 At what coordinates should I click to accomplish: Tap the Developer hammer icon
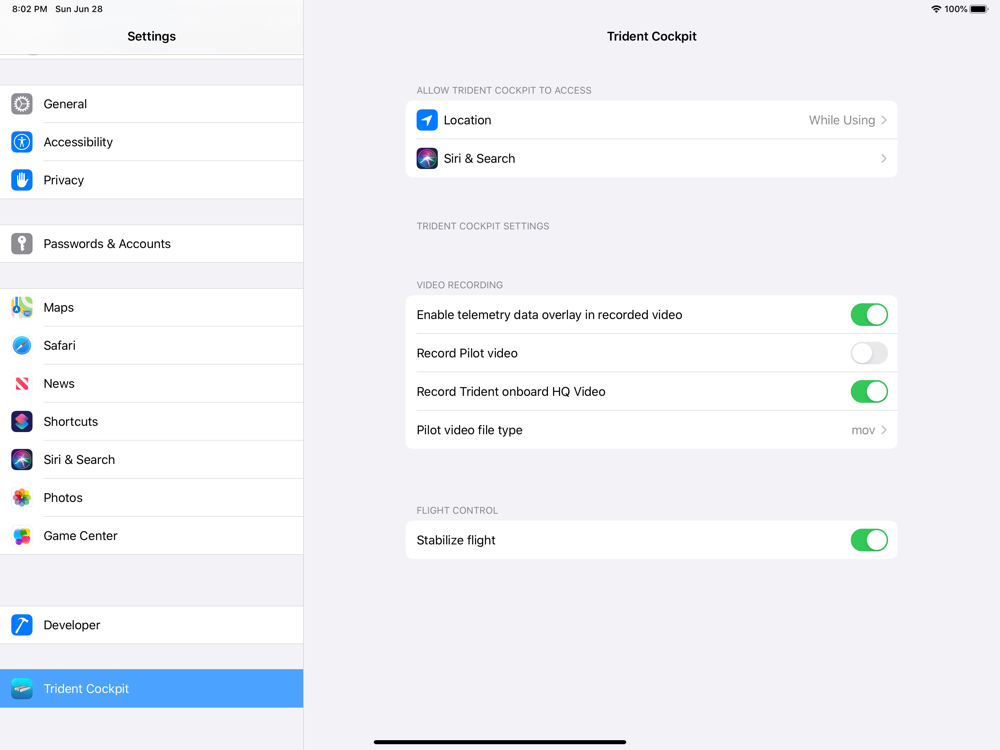tap(22, 625)
